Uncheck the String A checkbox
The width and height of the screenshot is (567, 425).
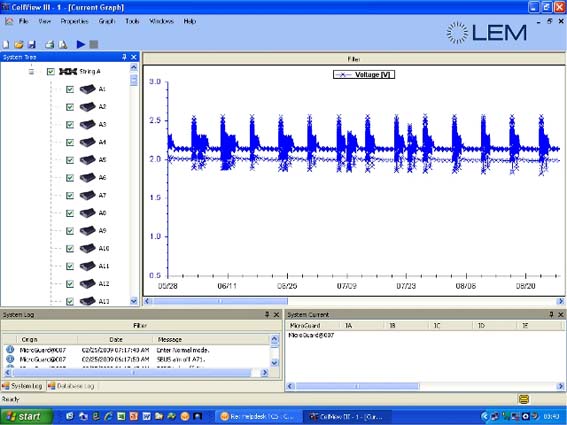(51, 72)
